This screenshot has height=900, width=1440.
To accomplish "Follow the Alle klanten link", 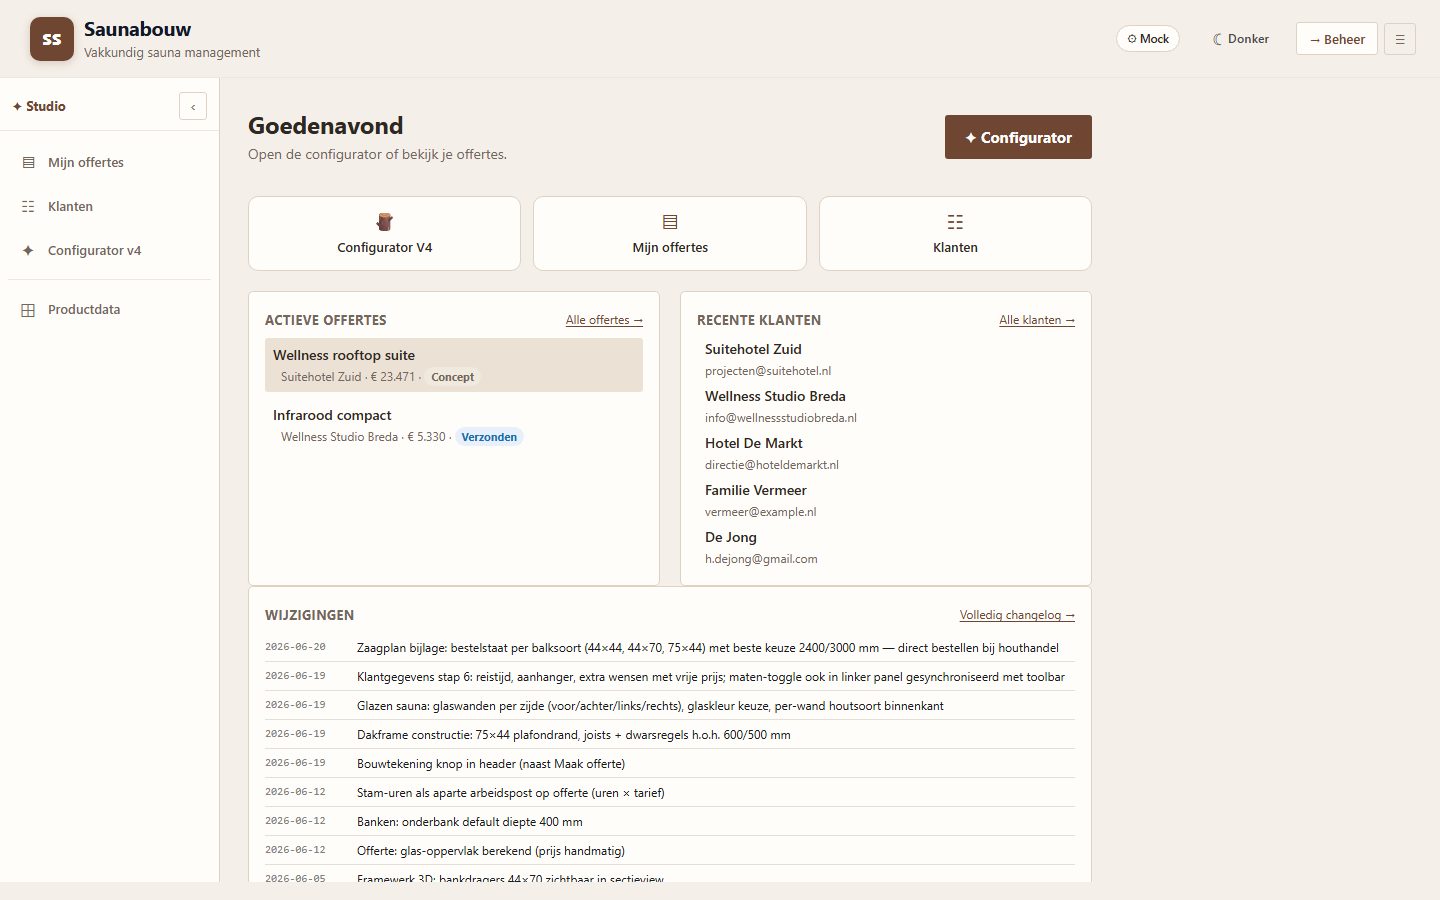I will (1037, 320).
